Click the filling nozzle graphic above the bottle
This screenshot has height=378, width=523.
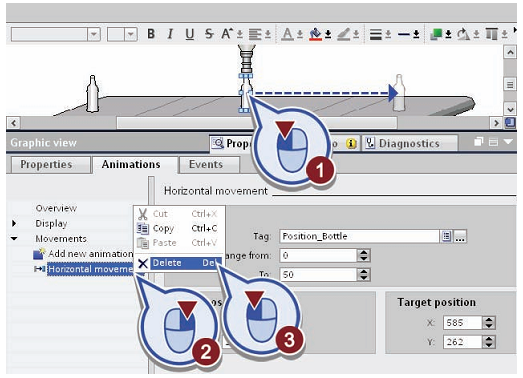click(246, 59)
